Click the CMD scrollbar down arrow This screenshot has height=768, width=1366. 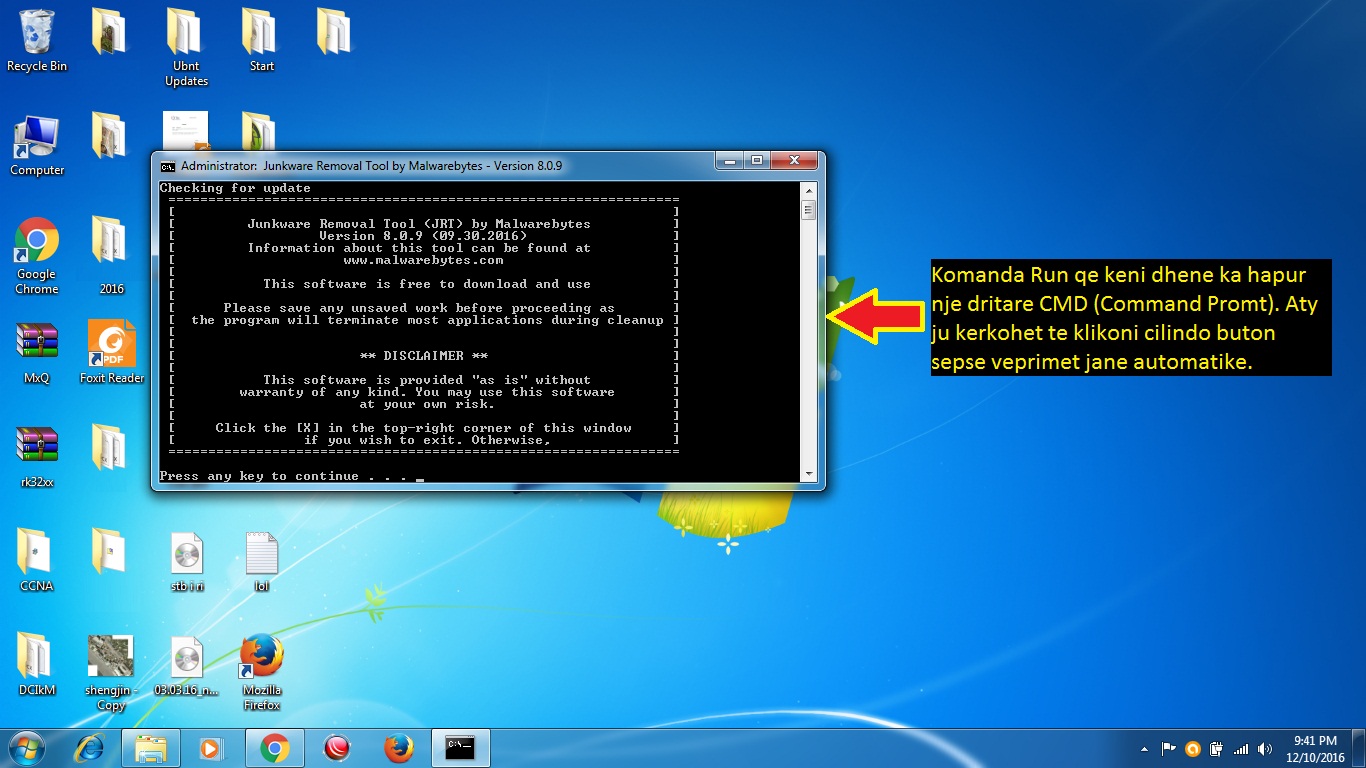tap(808, 474)
